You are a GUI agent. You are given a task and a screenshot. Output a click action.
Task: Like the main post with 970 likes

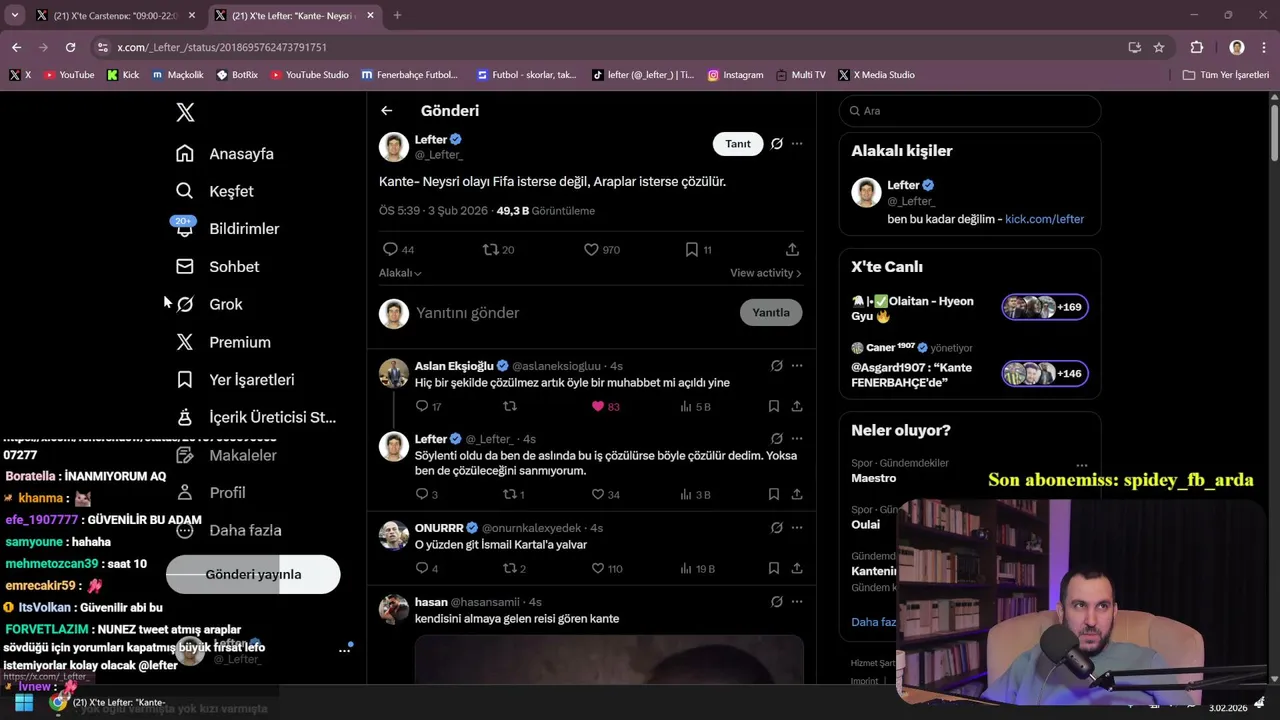(x=602, y=249)
